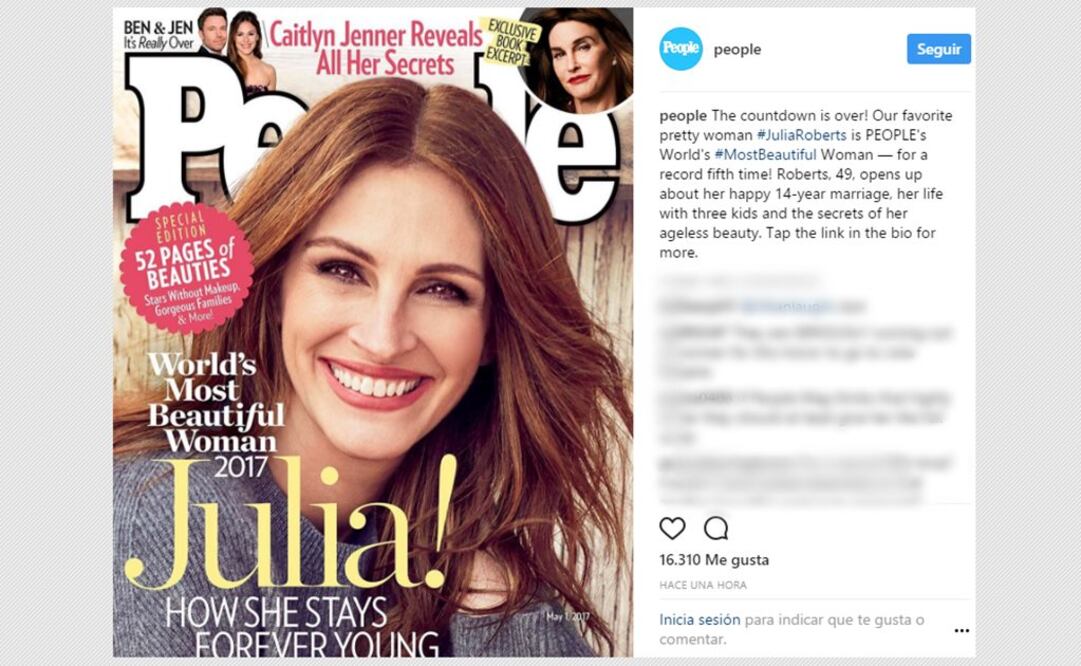Click the 16.310 Me gusta count
Screen dimensions: 1081x666
point(714,560)
